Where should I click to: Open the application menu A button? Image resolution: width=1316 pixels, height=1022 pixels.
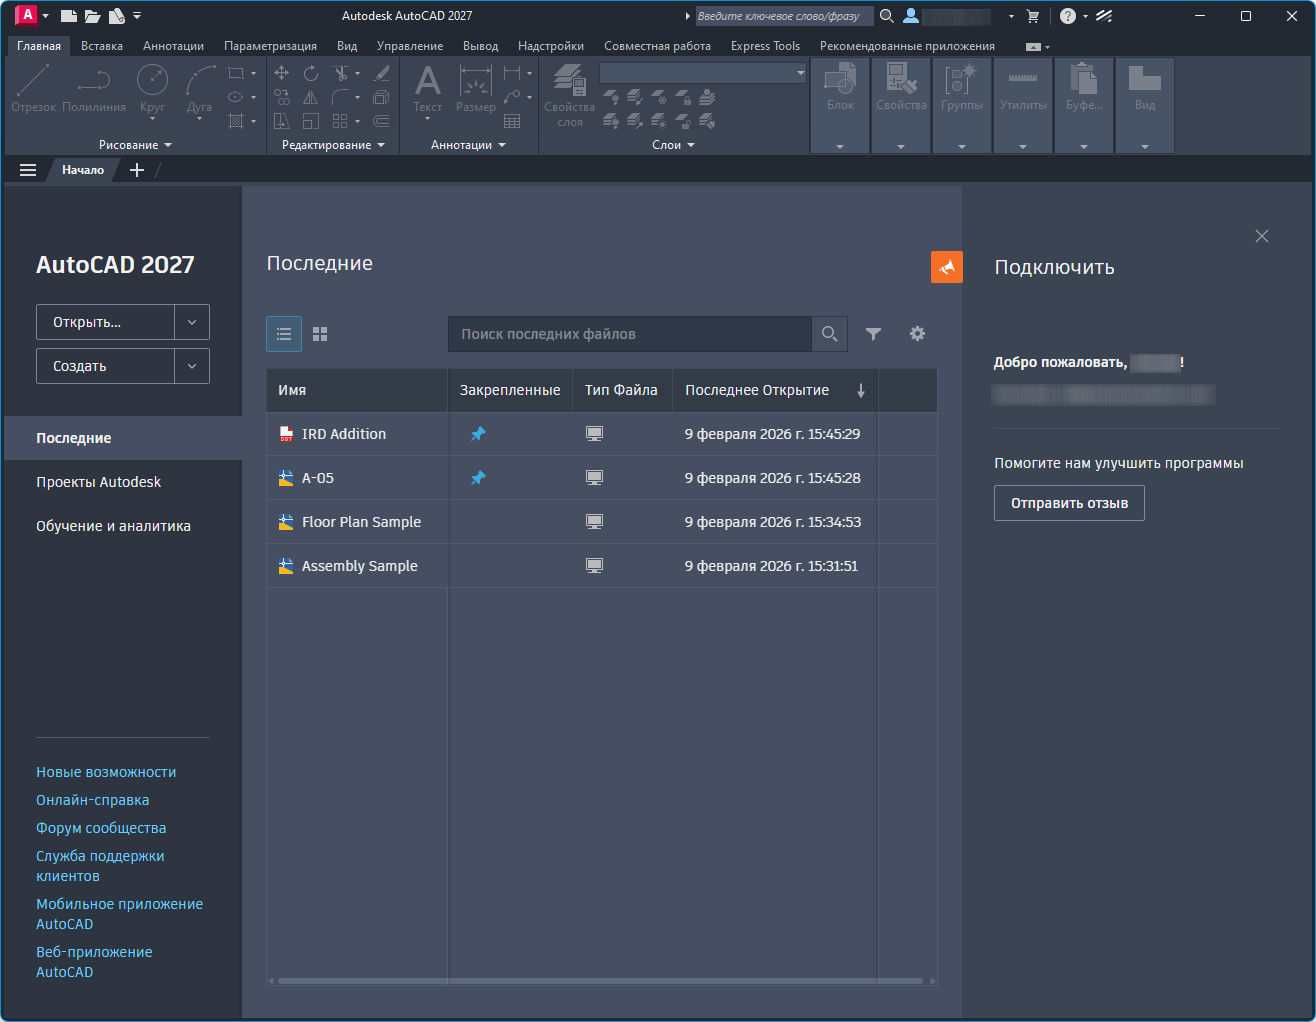27,15
